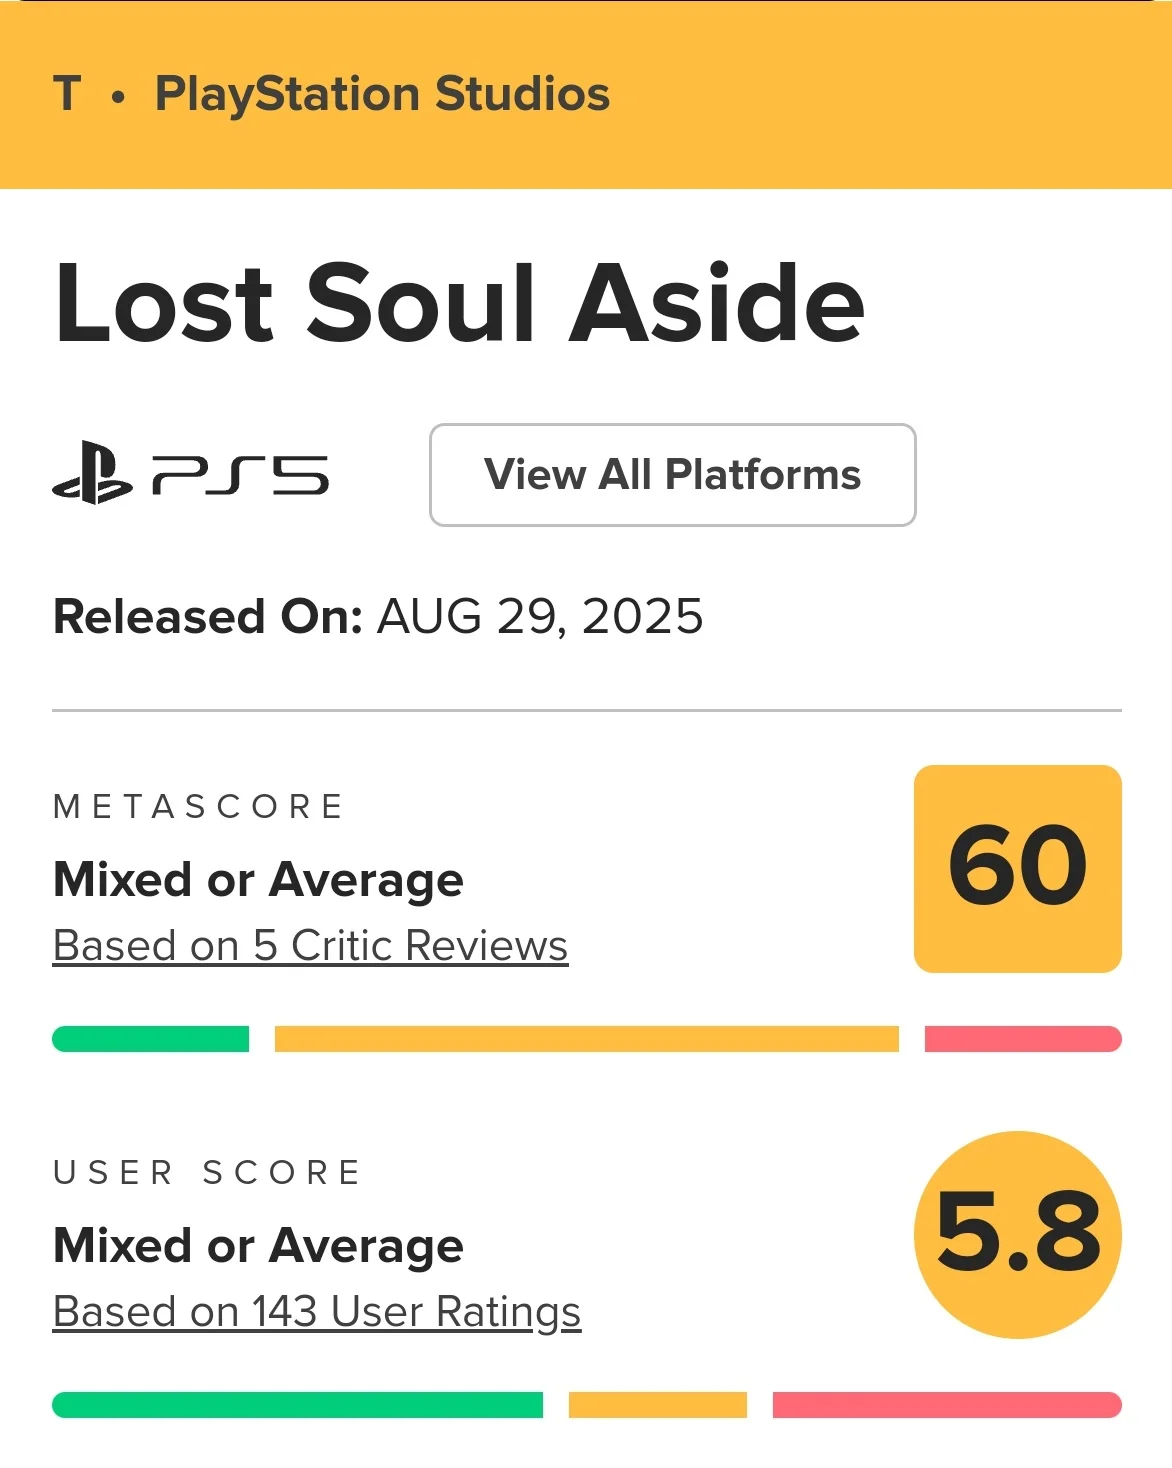Select yellow mixed critic reviews bar
The image size is (1172, 1468).
tap(587, 1039)
